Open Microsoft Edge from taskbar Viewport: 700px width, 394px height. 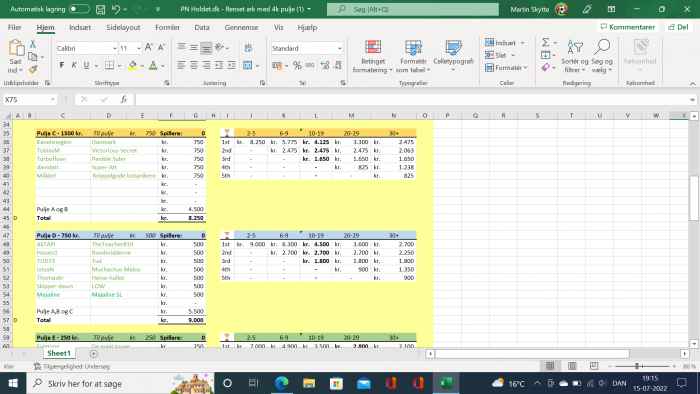[281, 383]
